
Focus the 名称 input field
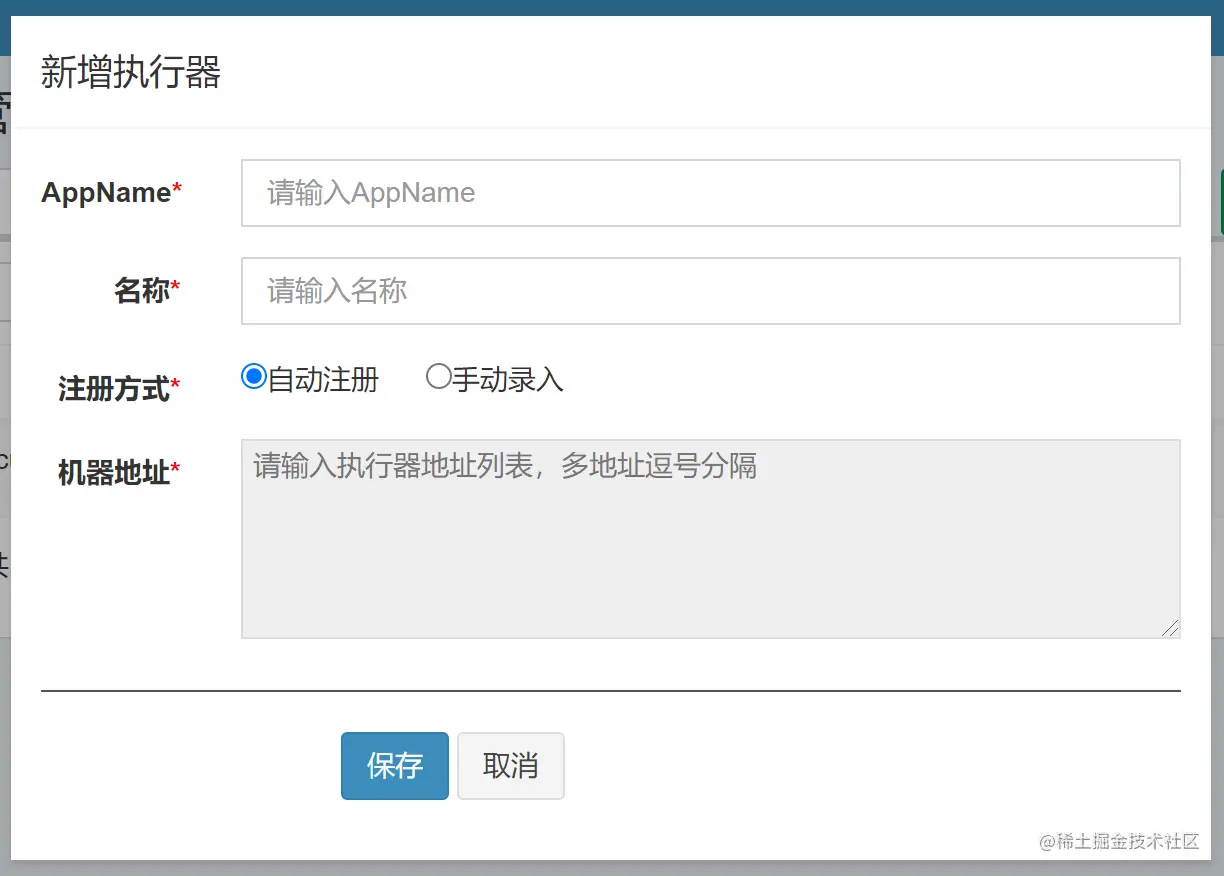(x=710, y=291)
